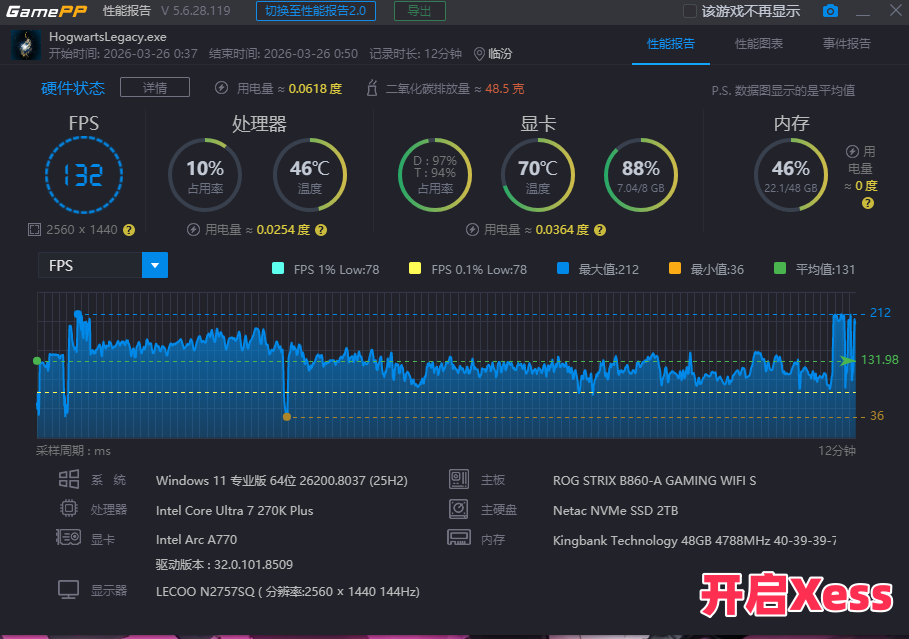The image size is (909, 639).
Task: Click the RAM stick icon beside 内存 info
Action: [459, 538]
